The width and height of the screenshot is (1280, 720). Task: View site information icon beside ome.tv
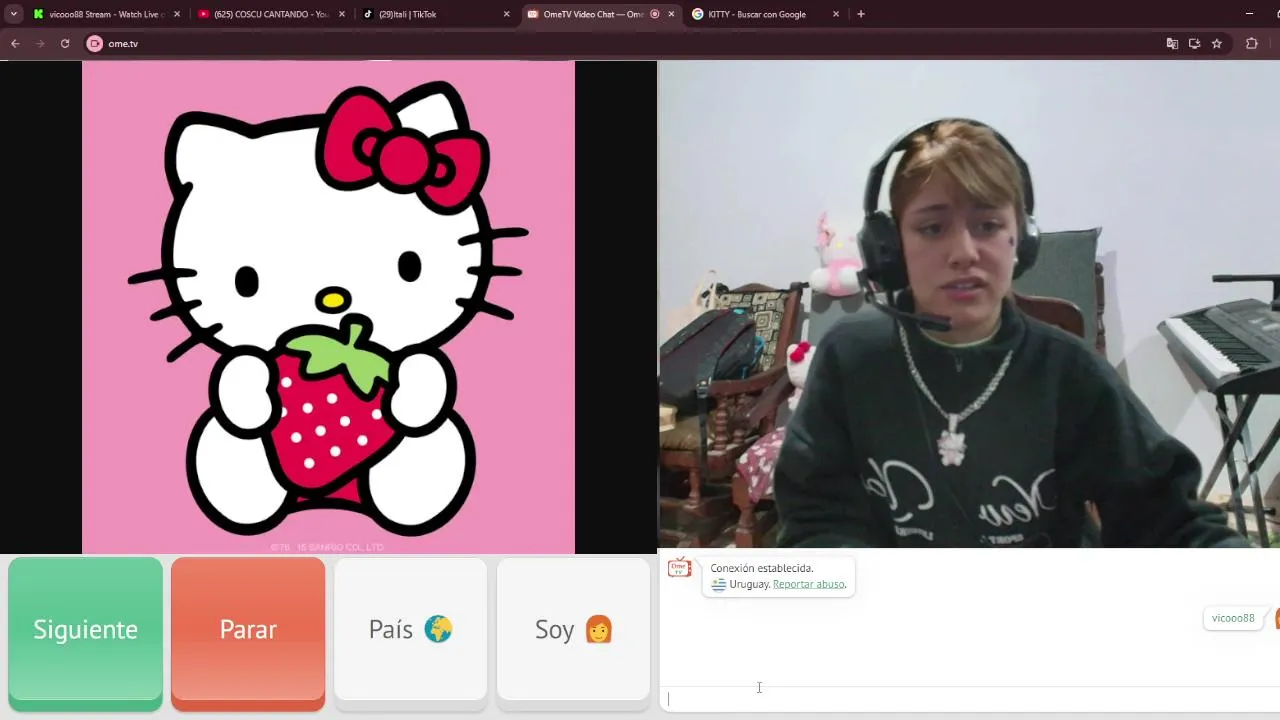coord(95,44)
